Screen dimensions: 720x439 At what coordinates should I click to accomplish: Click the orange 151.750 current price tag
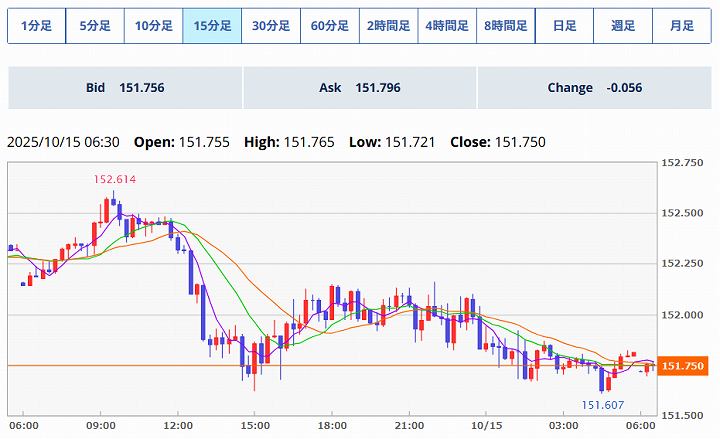pos(685,366)
